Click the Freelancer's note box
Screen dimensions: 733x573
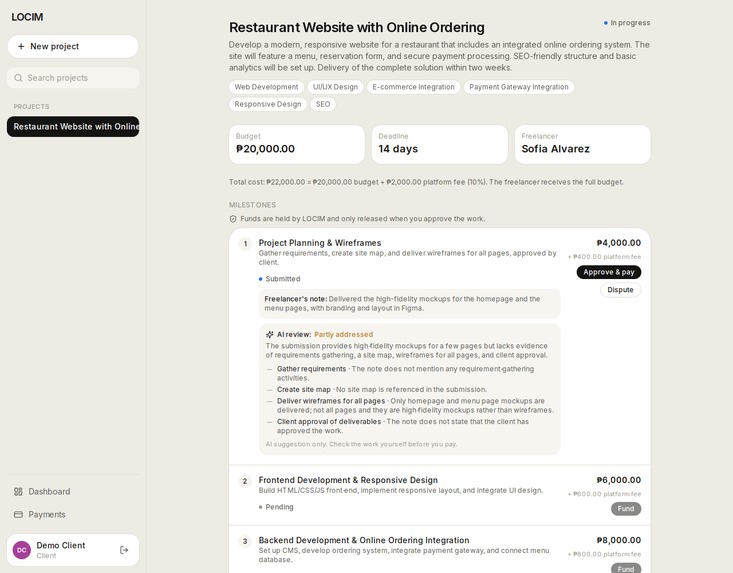coord(410,304)
